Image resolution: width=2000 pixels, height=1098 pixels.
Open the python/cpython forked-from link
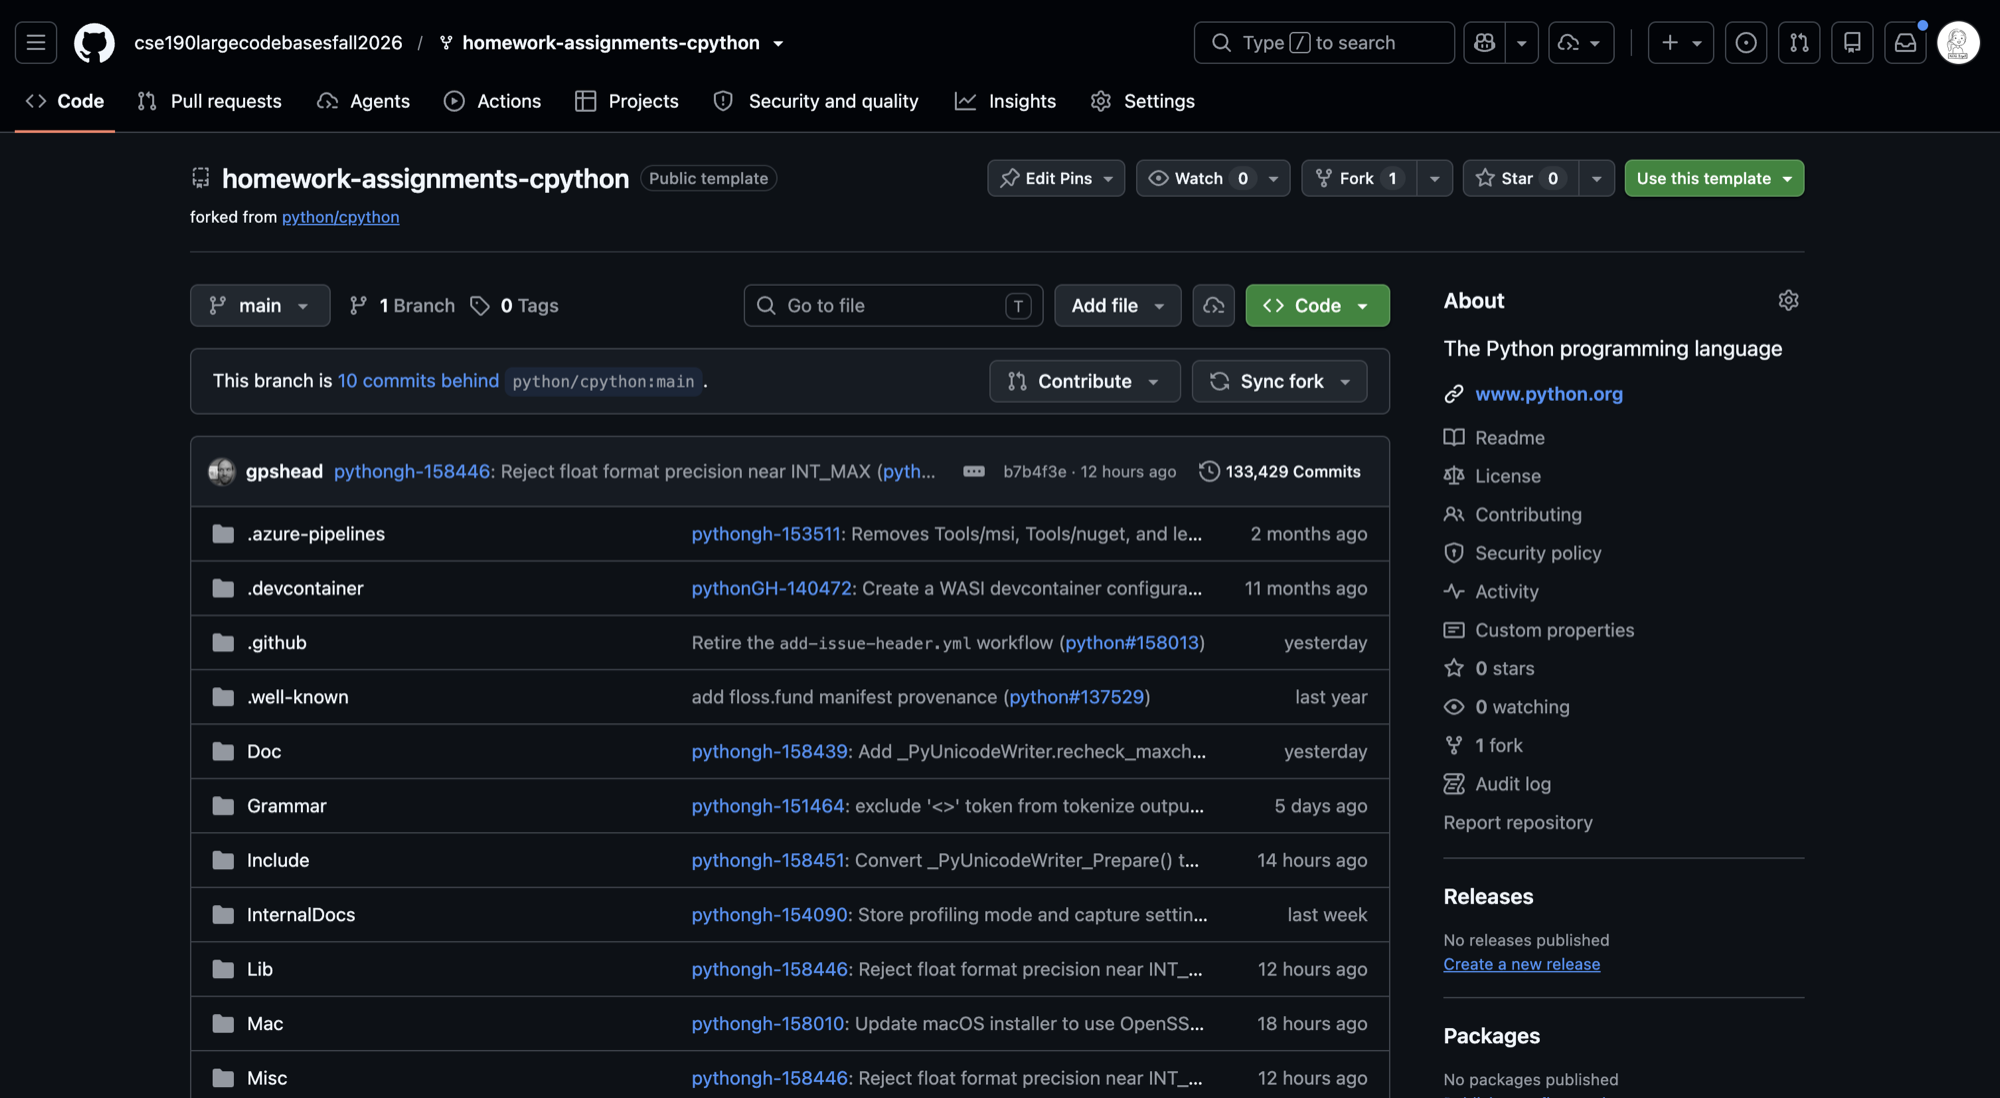(x=340, y=217)
